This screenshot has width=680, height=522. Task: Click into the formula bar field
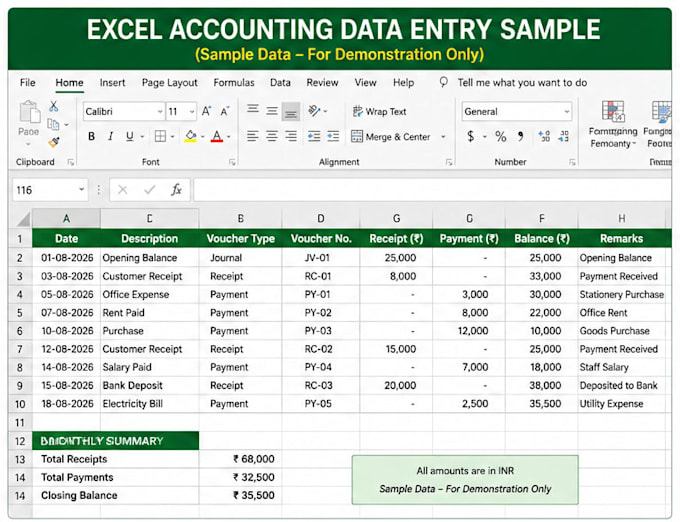point(432,190)
